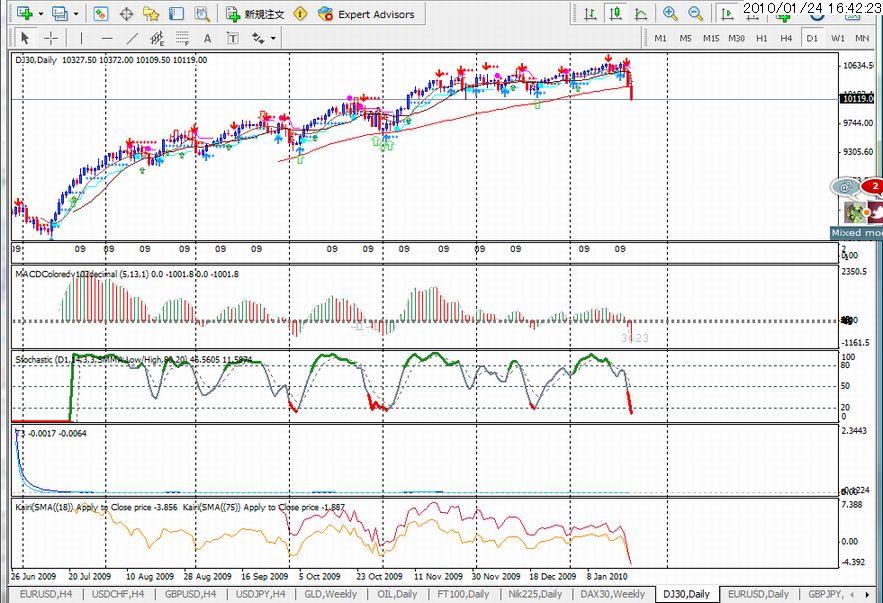Image resolution: width=883 pixels, height=603 pixels.
Task: Pick the vertical line drawing tool
Action: click(82, 38)
